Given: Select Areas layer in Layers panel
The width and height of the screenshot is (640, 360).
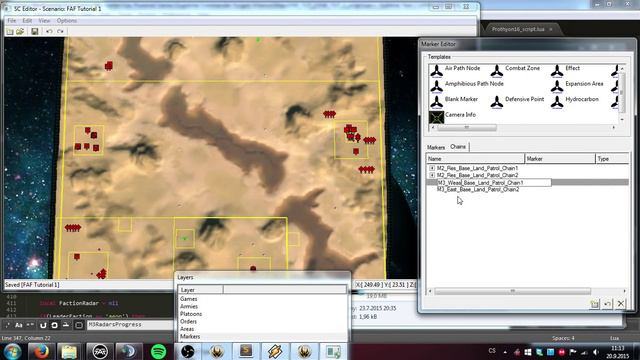Looking at the screenshot, I should click(x=187, y=329).
